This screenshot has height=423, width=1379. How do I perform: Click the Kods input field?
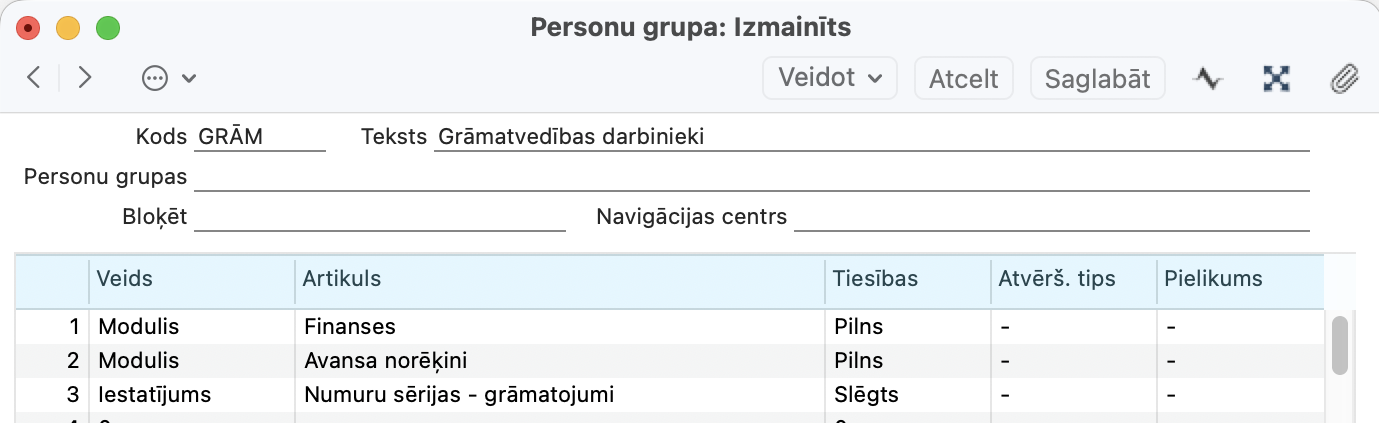coord(260,137)
